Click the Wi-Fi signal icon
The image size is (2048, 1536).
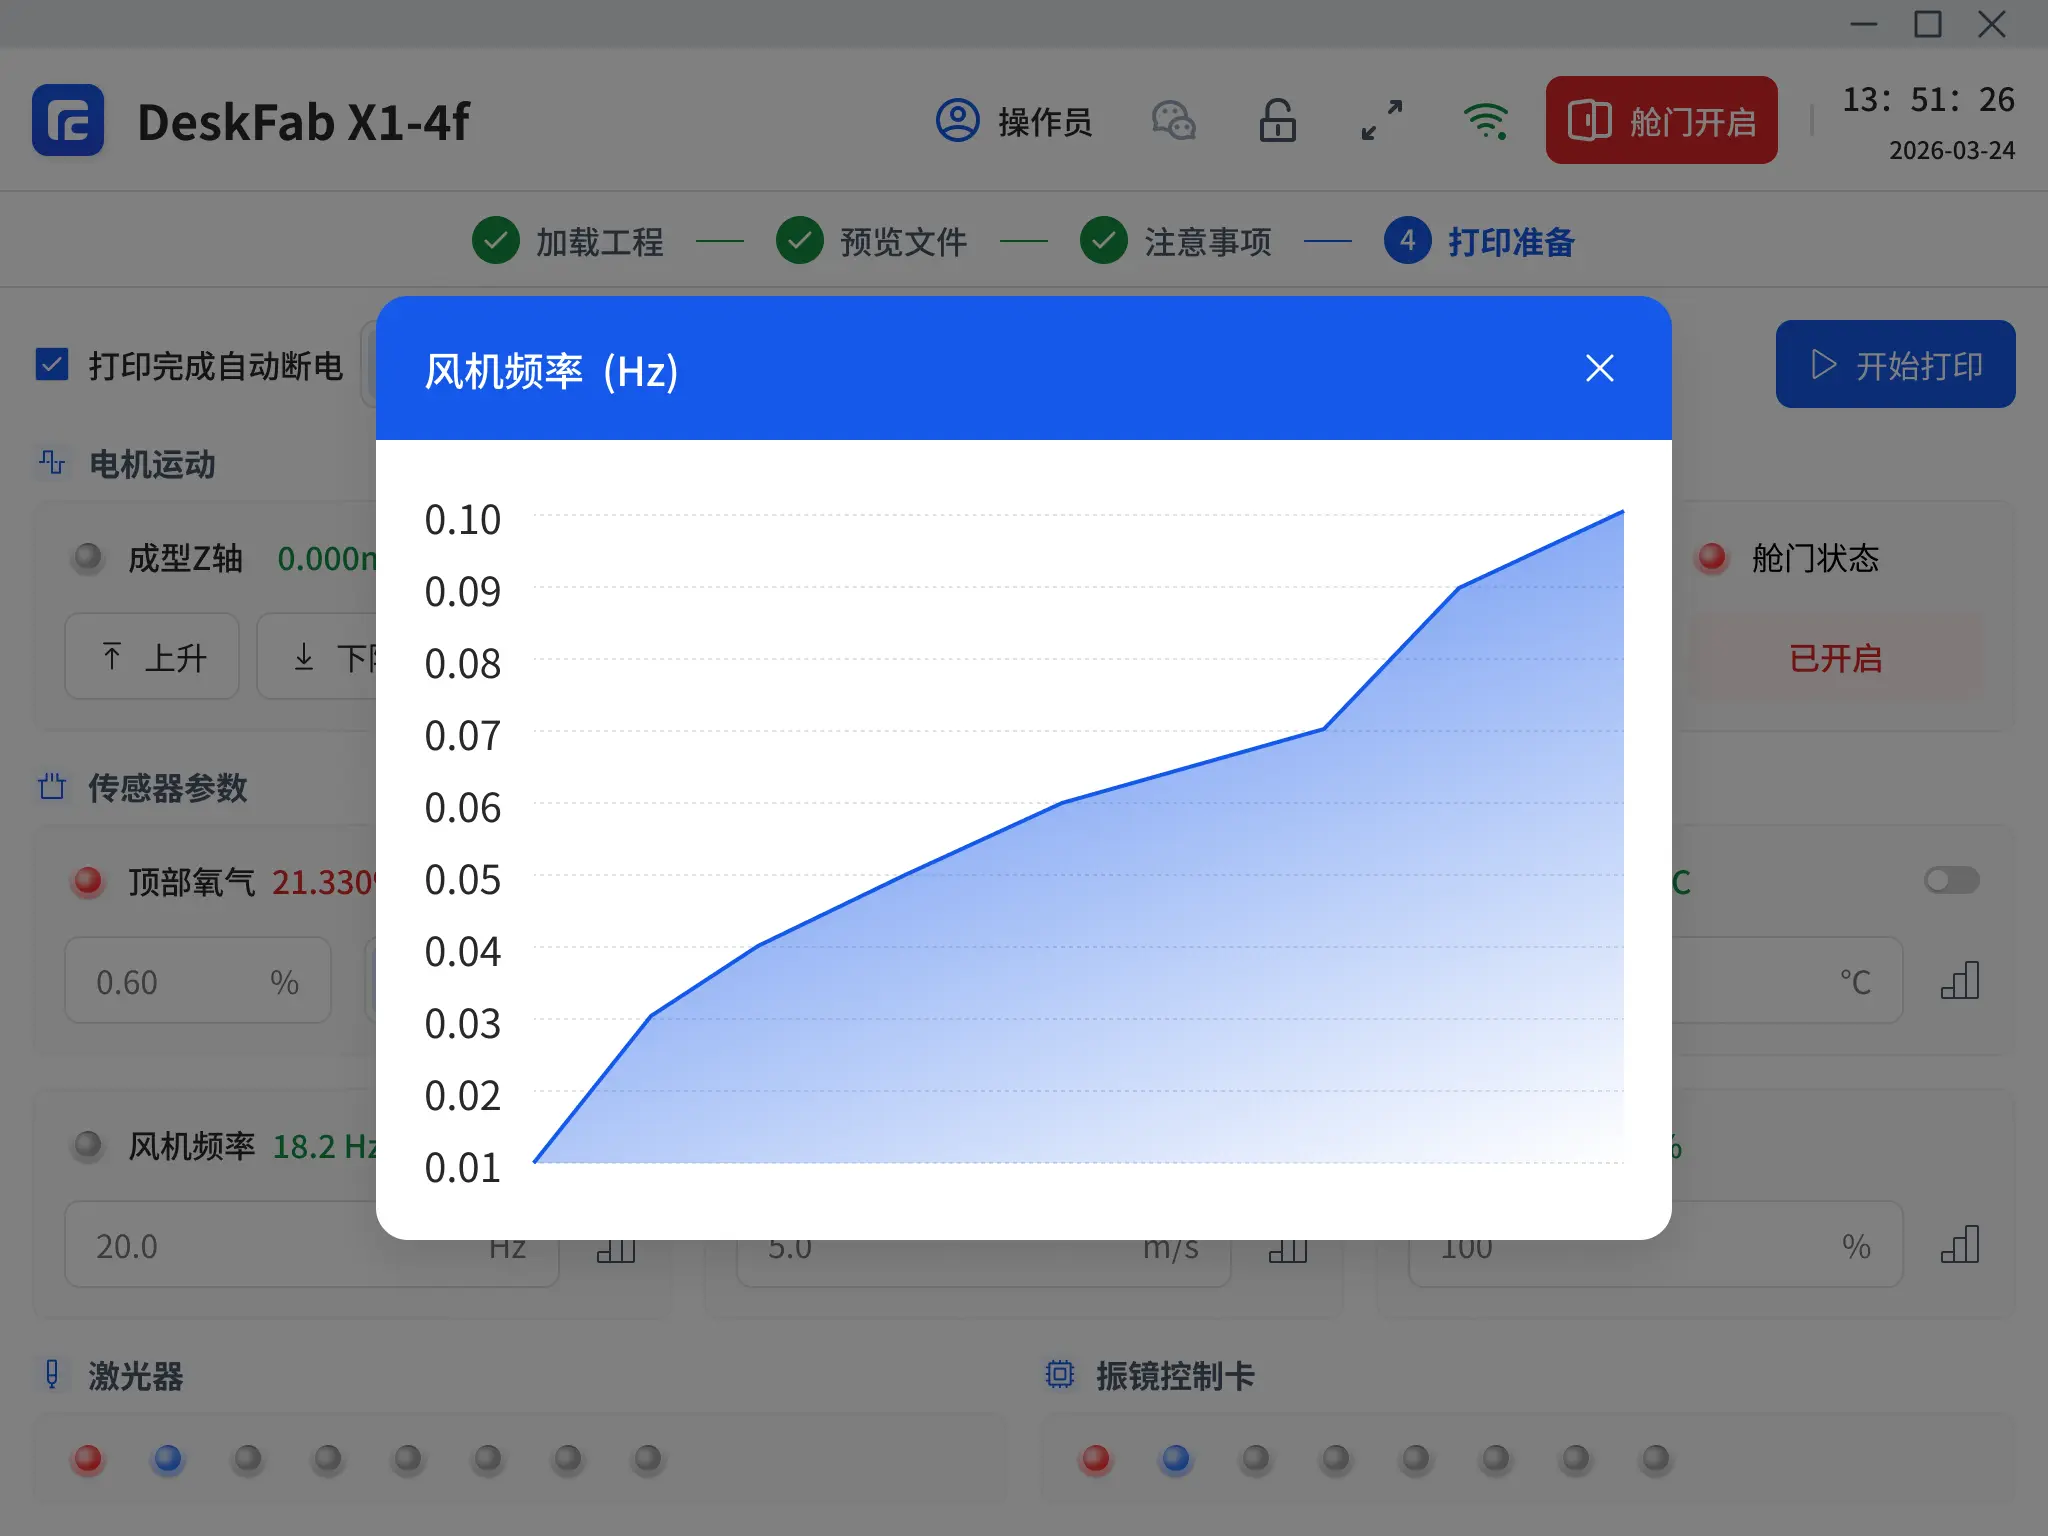coord(1485,121)
